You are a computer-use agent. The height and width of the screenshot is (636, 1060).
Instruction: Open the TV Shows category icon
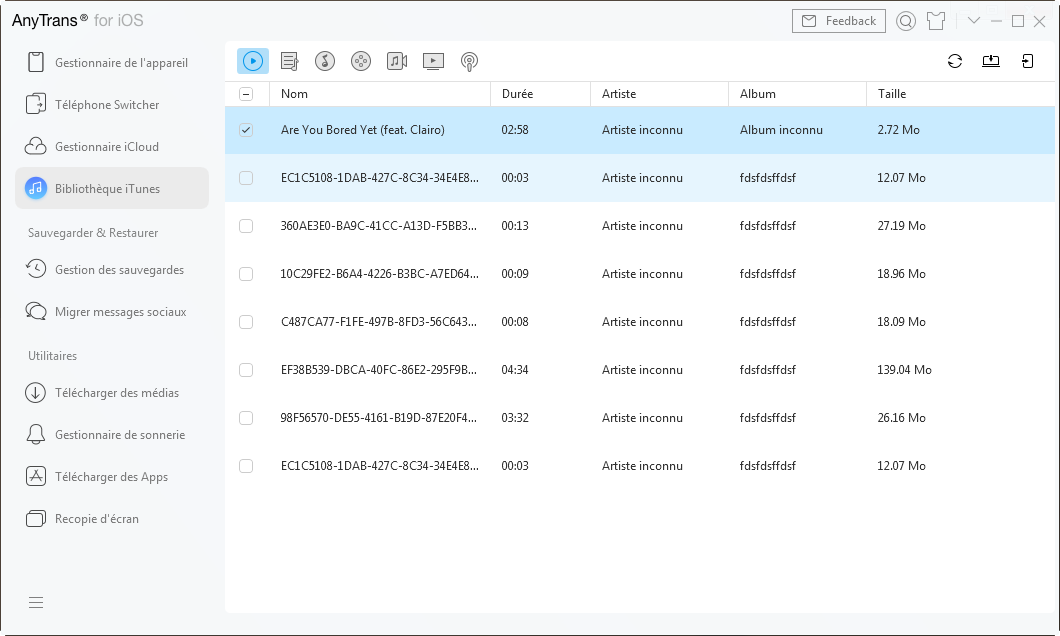[433, 61]
